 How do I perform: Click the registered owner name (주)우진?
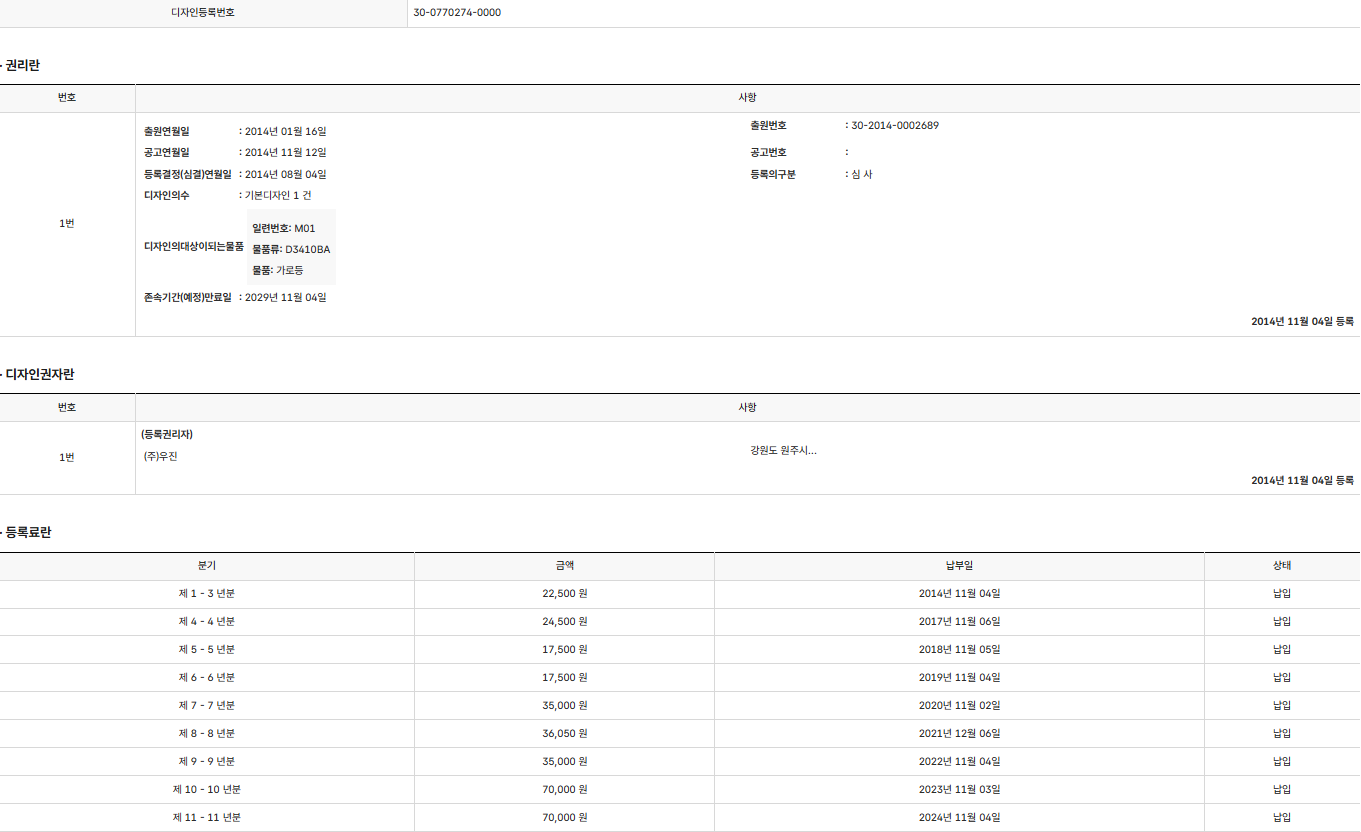[161, 457]
